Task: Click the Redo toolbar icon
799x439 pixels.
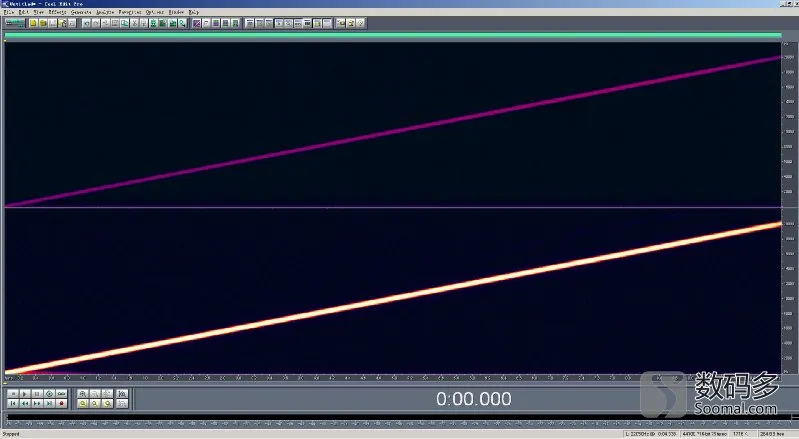Action: [x=96, y=23]
